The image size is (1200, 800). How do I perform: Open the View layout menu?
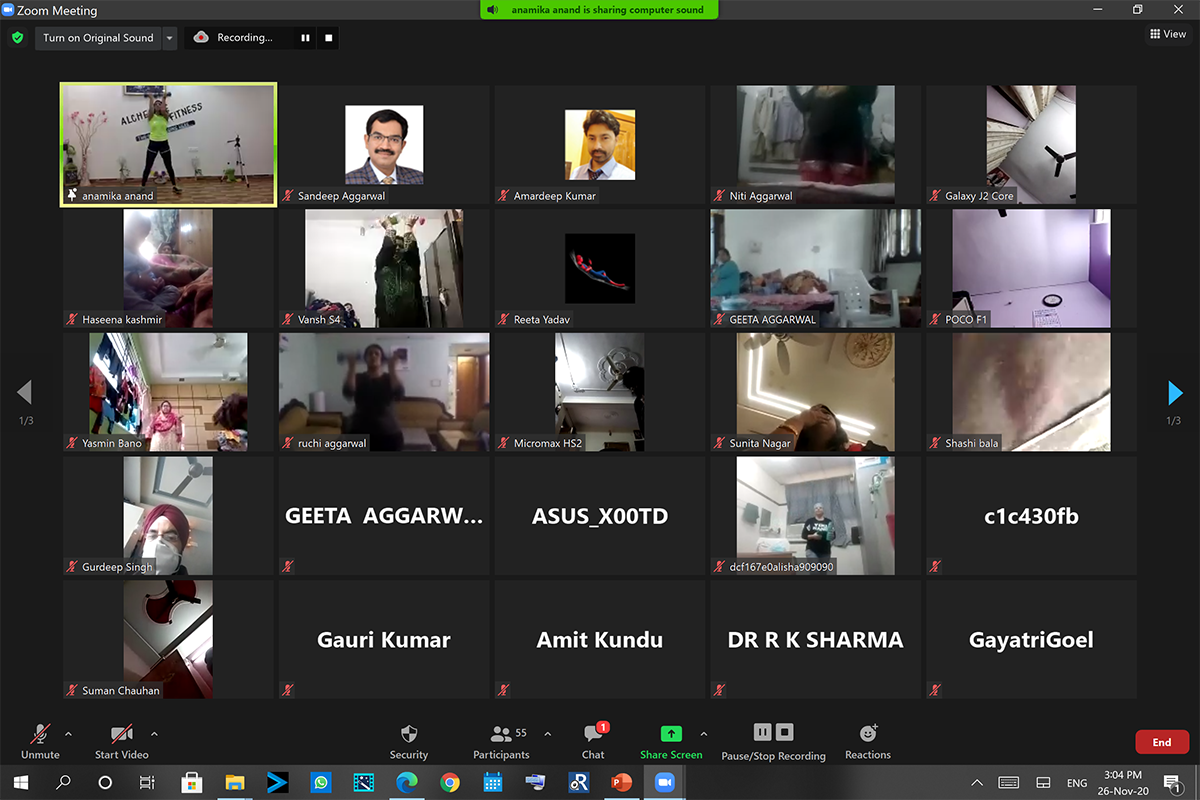point(1168,34)
